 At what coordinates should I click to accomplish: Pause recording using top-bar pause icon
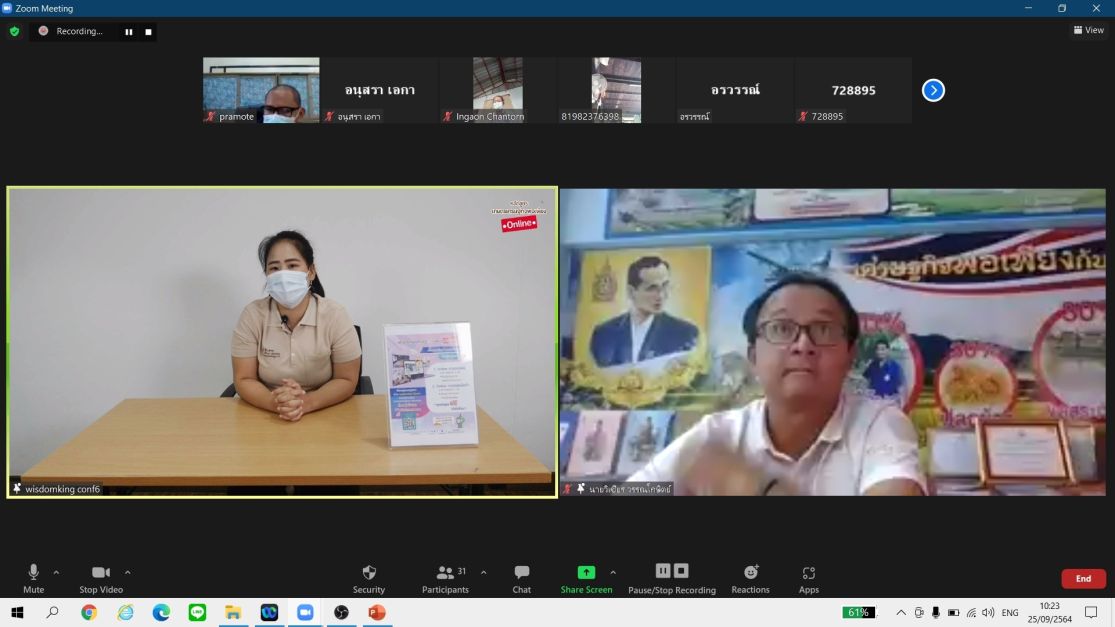coord(129,32)
